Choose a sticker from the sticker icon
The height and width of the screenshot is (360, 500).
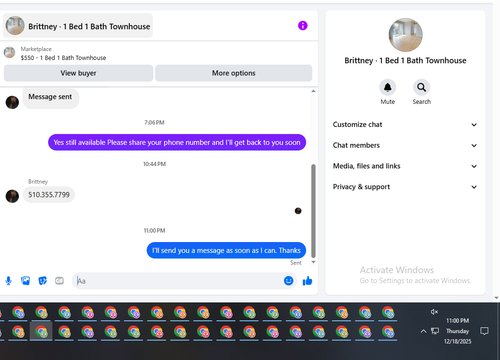pyautogui.click(x=43, y=281)
